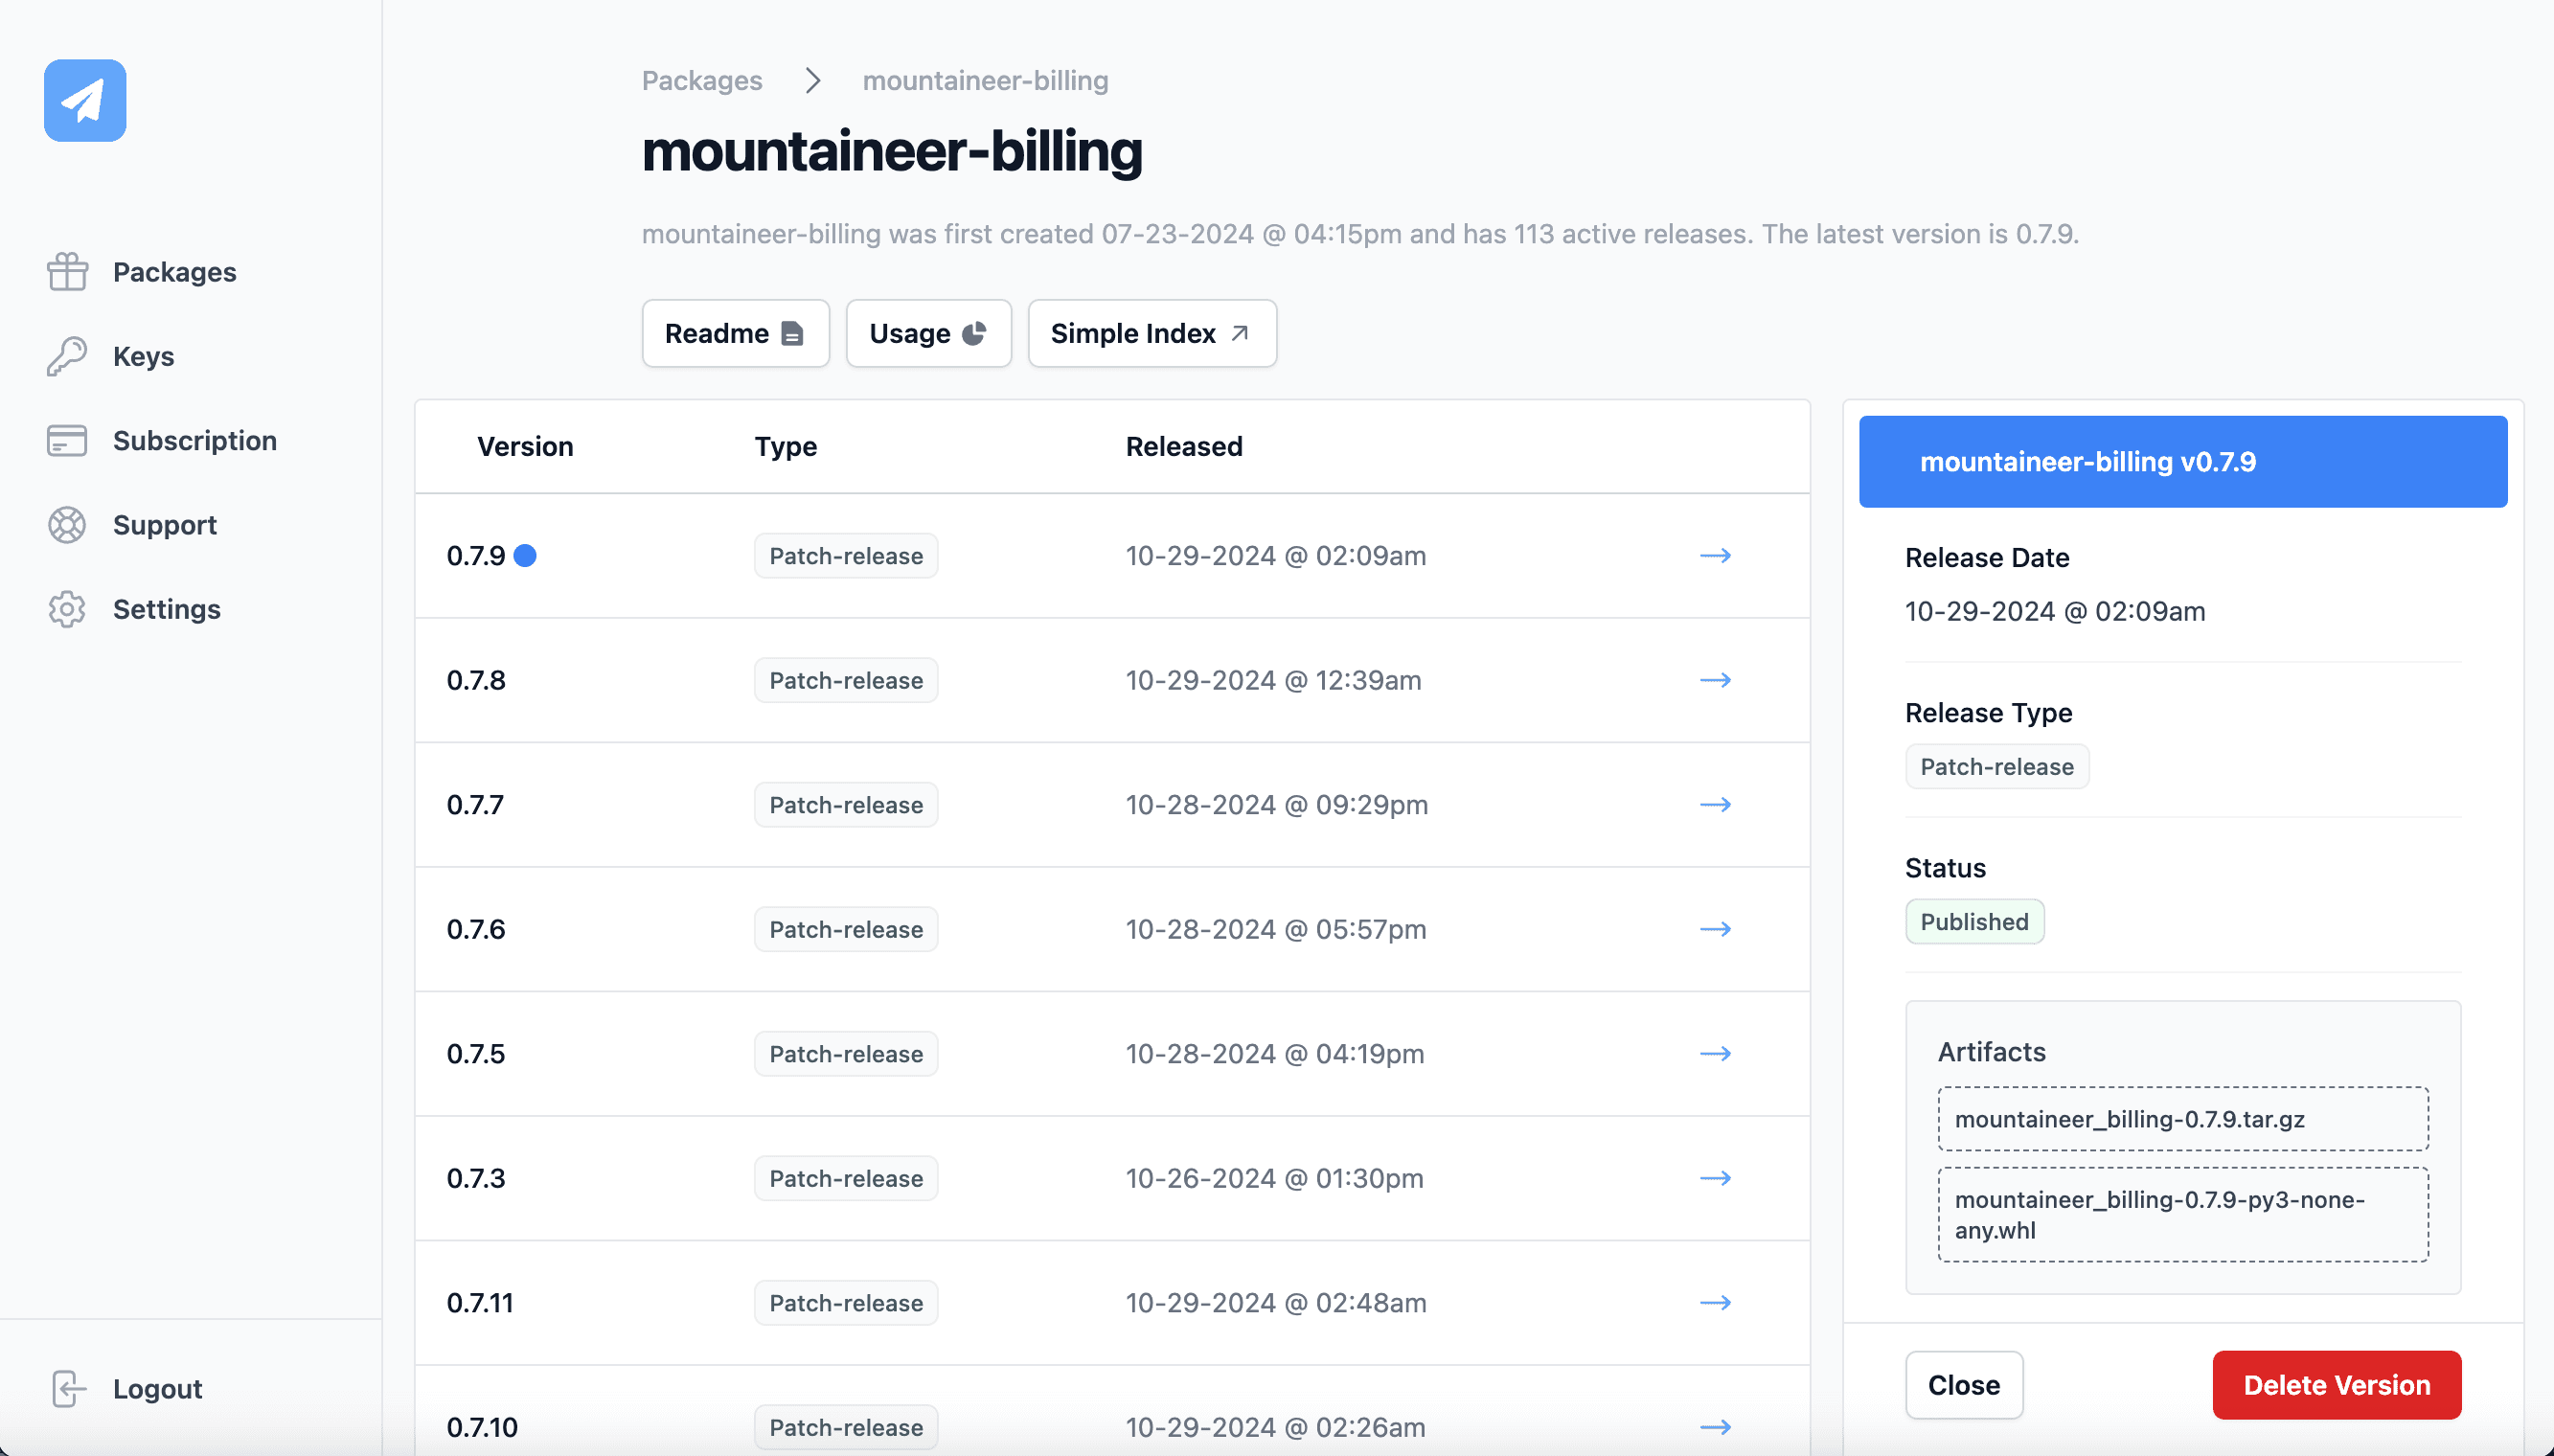Viewport: 2554px width, 1456px height.
Task: Click the Logout icon at bottom left
Action: click(67, 1388)
